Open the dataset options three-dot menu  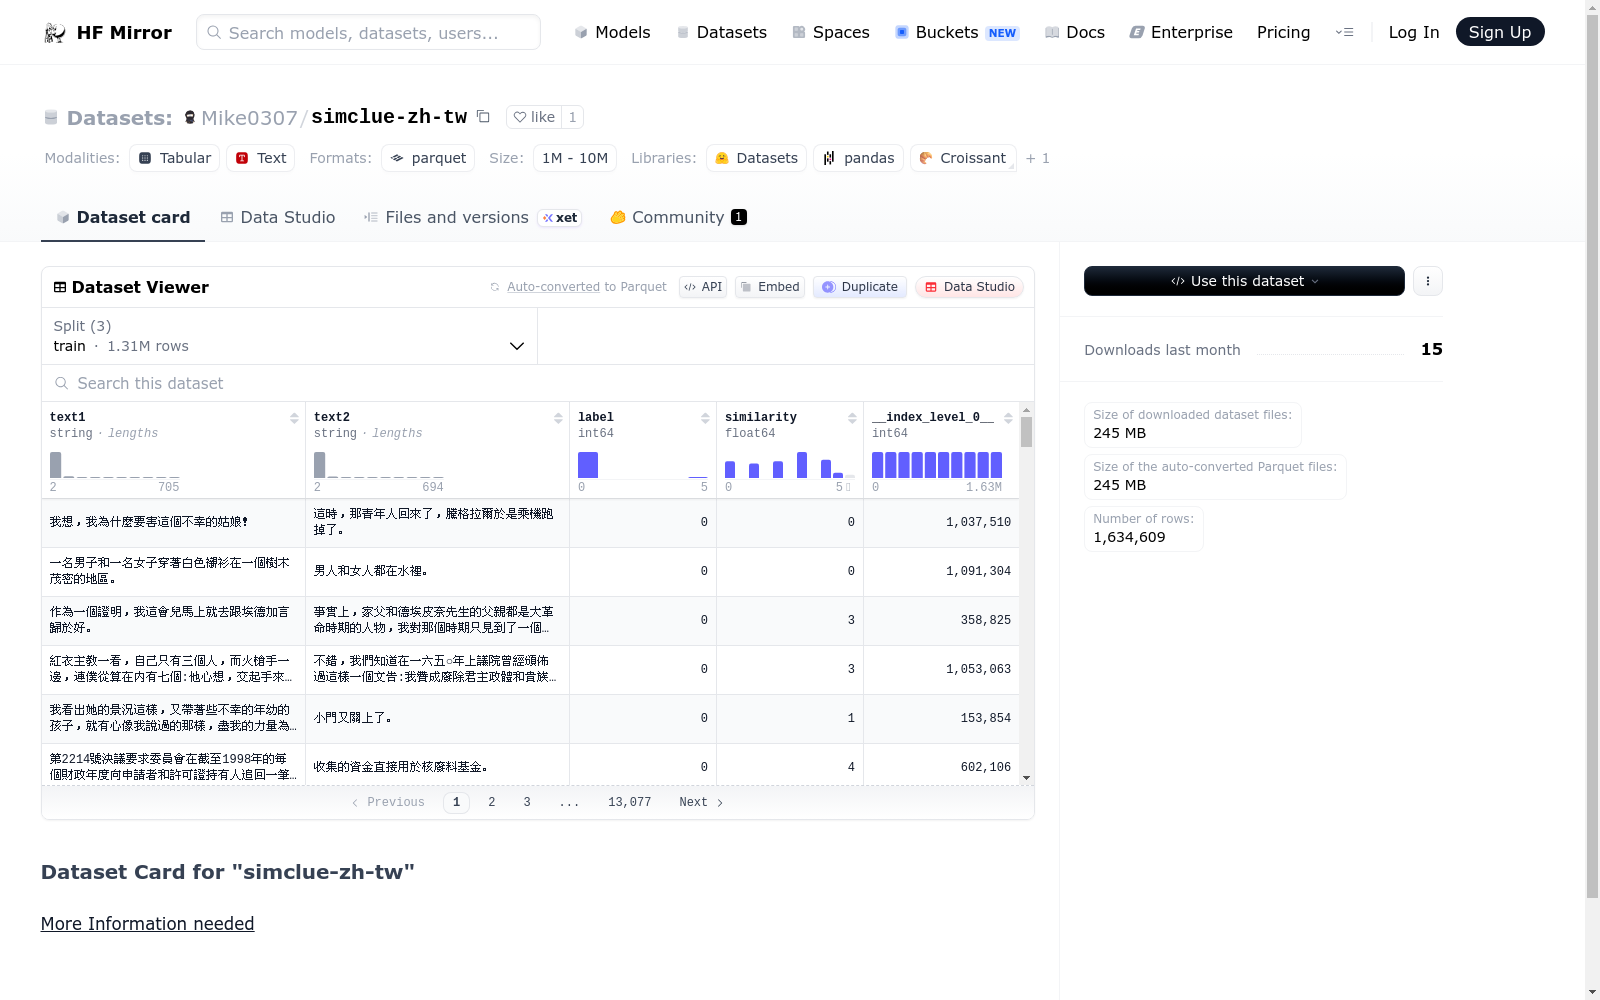(x=1428, y=281)
